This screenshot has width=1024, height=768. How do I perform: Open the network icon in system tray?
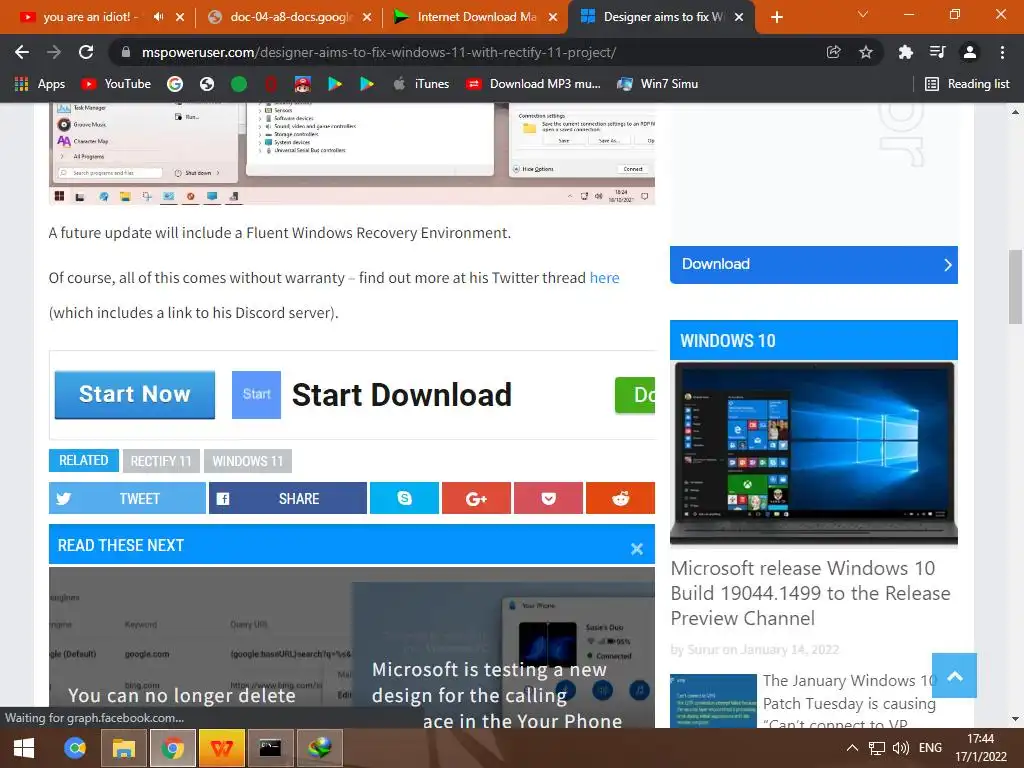pos(876,748)
